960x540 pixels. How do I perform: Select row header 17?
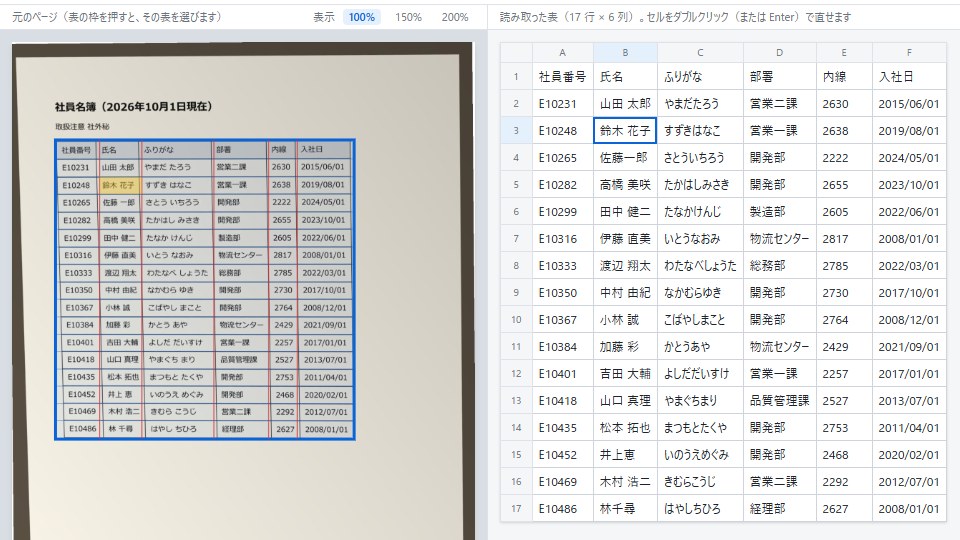(x=516, y=508)
